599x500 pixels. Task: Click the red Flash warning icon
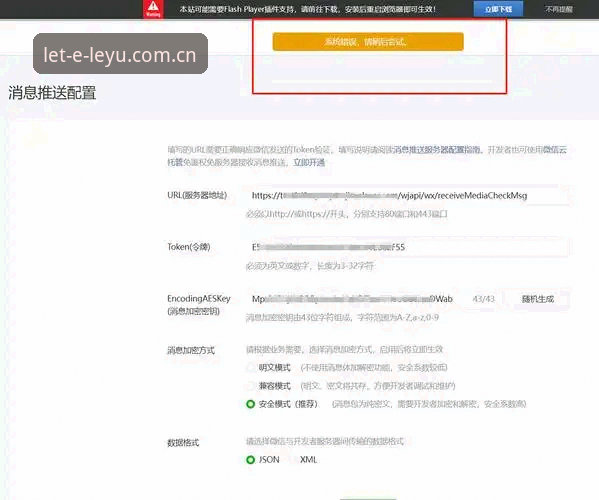[x=153, y=9]
